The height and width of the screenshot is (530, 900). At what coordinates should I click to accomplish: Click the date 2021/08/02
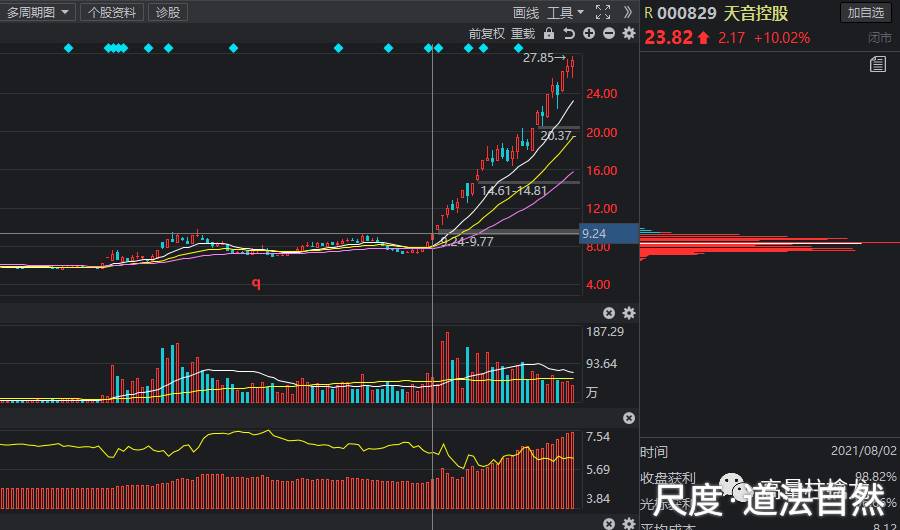pos(863,451)
